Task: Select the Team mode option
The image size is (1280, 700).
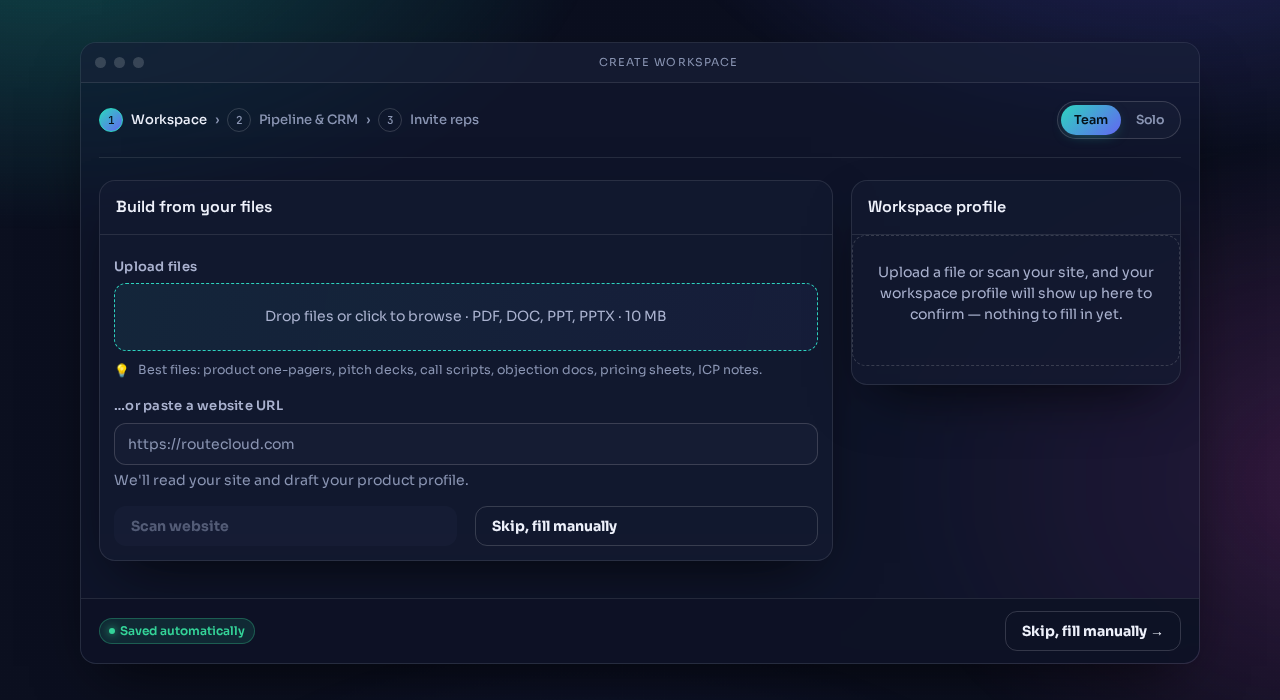Action: 1091,120
